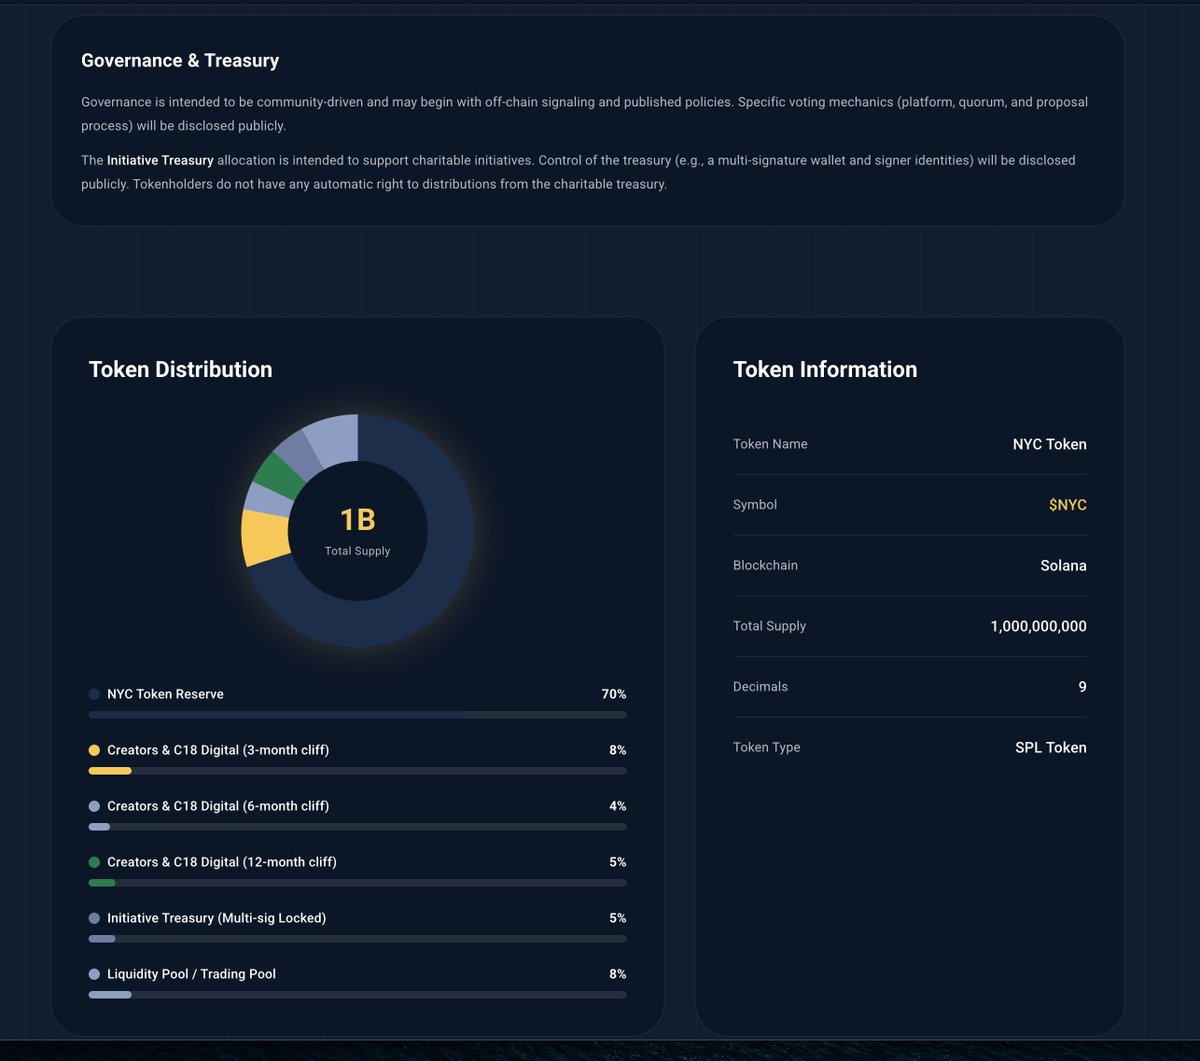This screenshot has width=1200, height=1061.
Task: Click the Liquidity Pool legend dot
Action: point(94,974)
